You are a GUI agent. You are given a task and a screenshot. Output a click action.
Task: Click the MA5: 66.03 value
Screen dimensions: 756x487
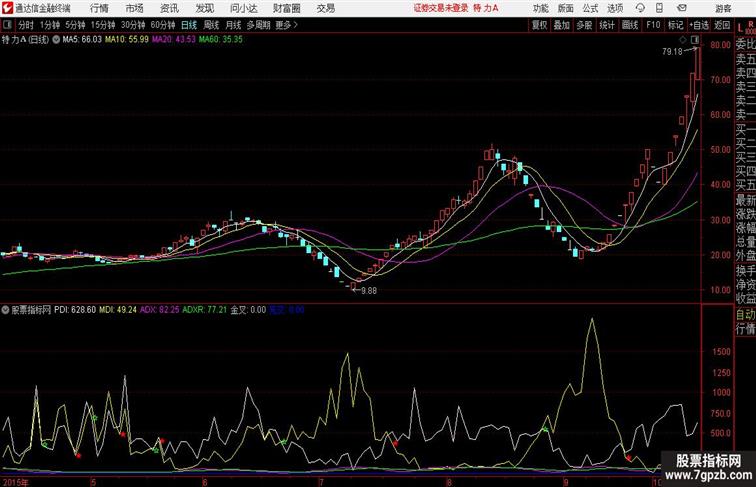click(x=82, y=40)
